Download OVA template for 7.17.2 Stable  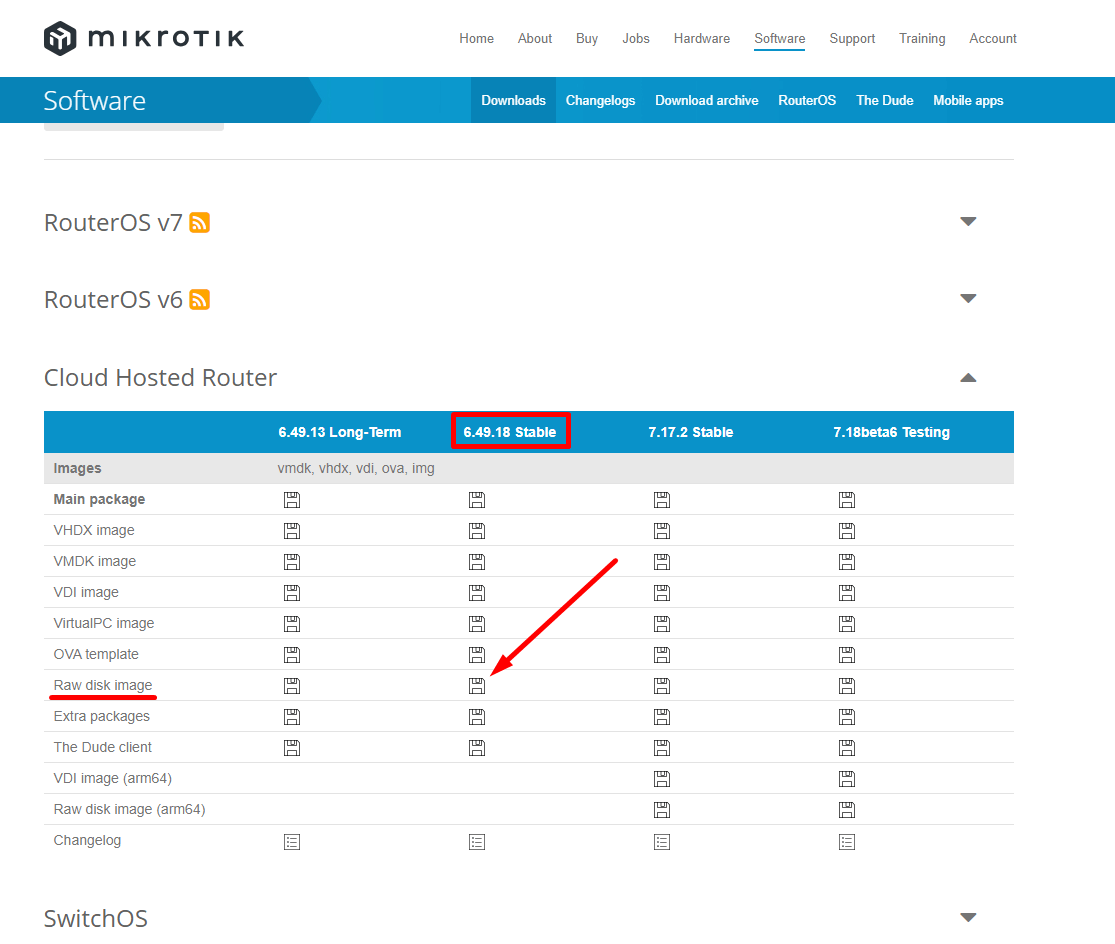[x=661, y=655]
